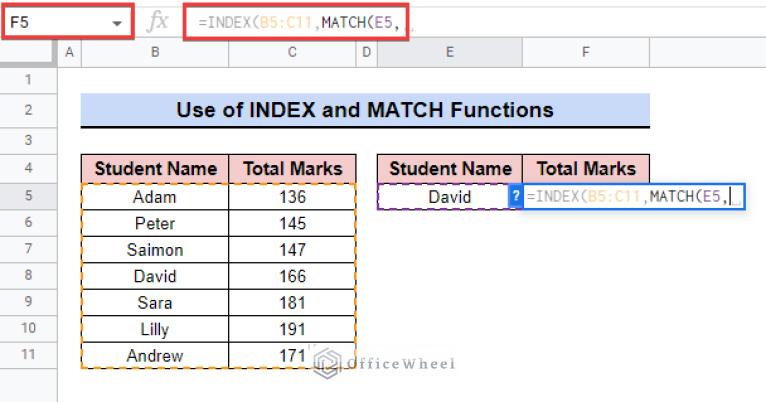The width and height of the screenshot is (766, 402).
Task: Click the blue formula help question mark
Action: 515,196
